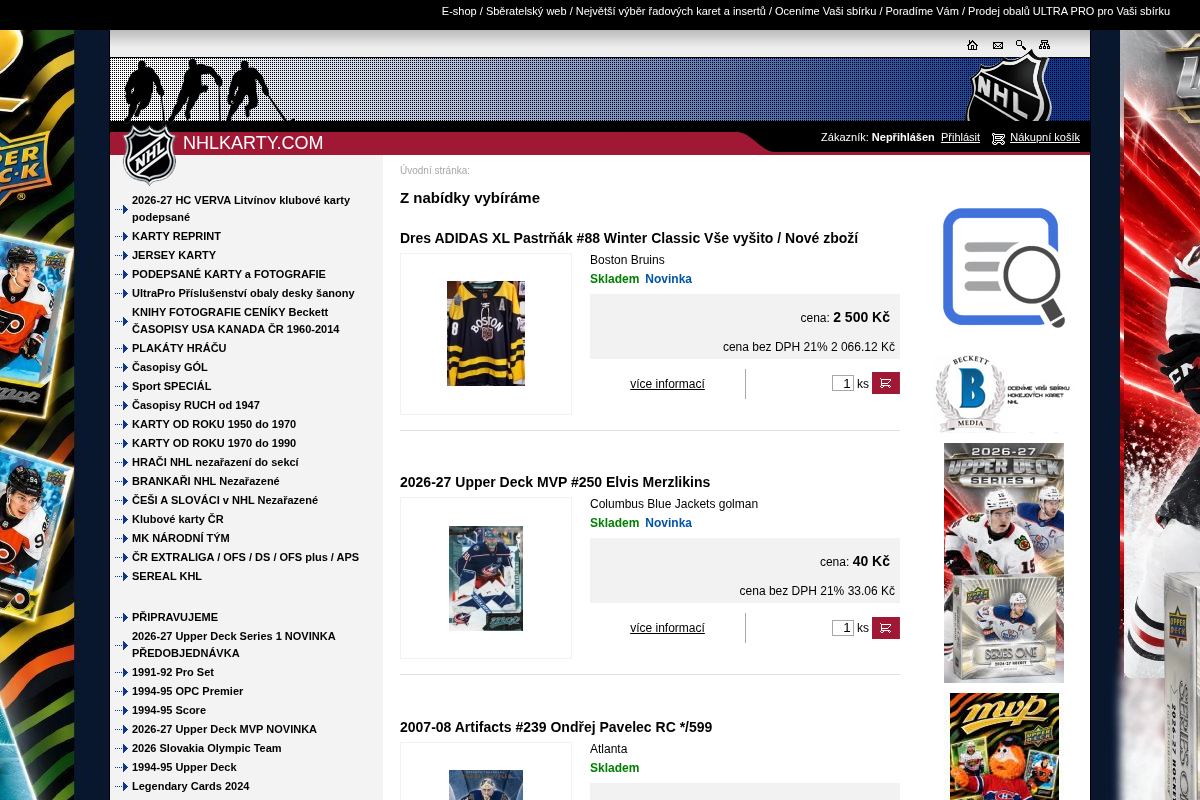This screenshot has height=800, width=1200.
Task: Focus quantity field for Merzlikins card
Action: [x=843, y=628]
